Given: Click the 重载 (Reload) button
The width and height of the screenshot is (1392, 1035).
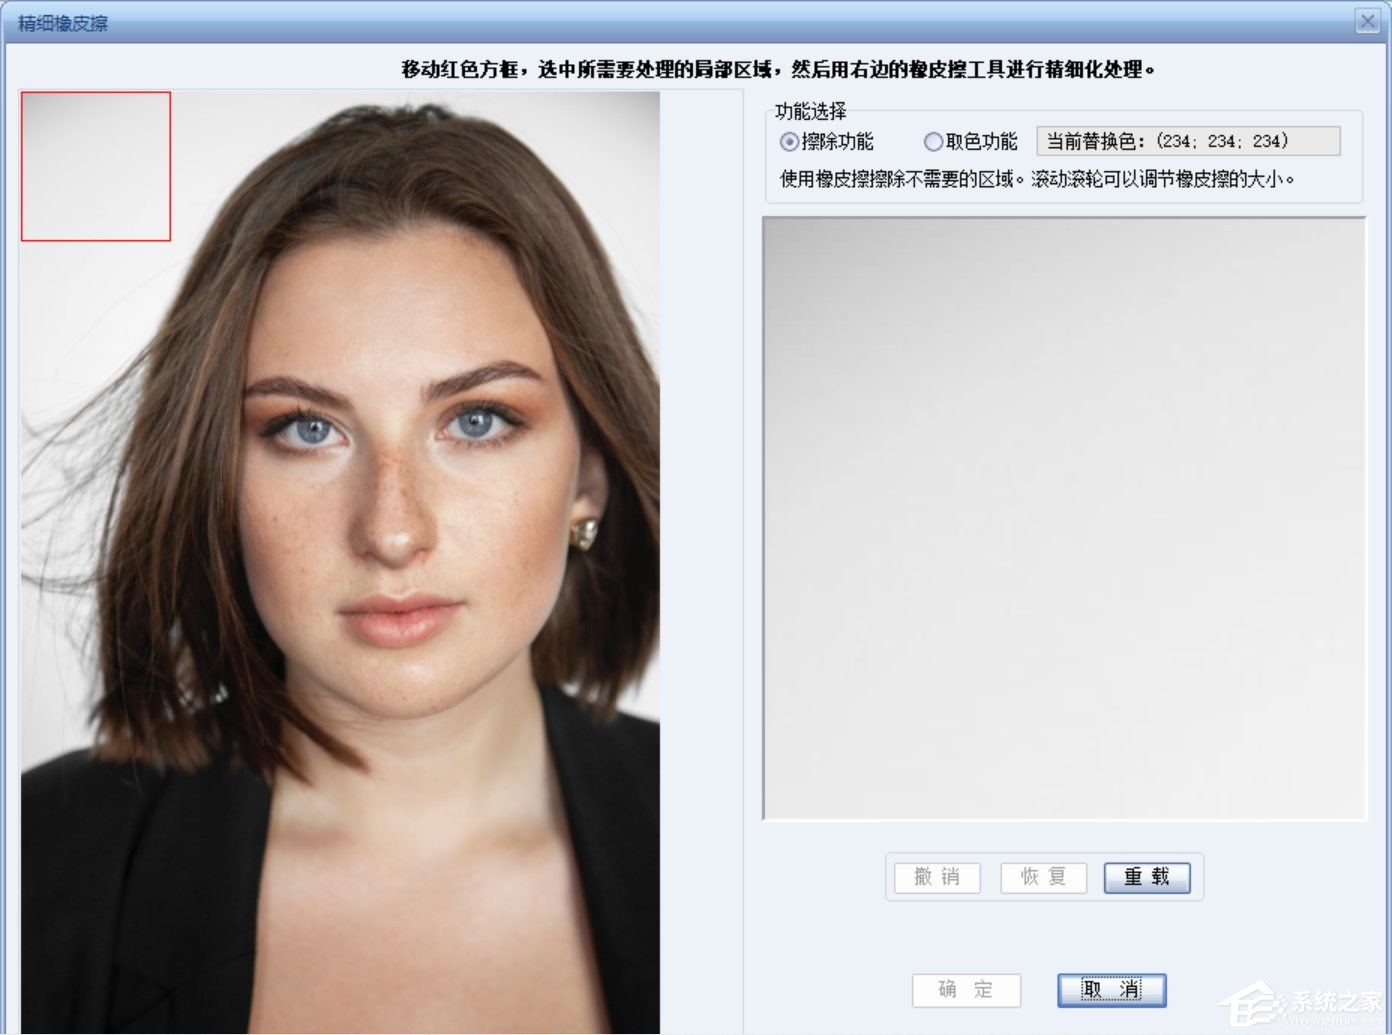Looking at the screenshot, I should pyautogui.click(x=1147, y=877).
